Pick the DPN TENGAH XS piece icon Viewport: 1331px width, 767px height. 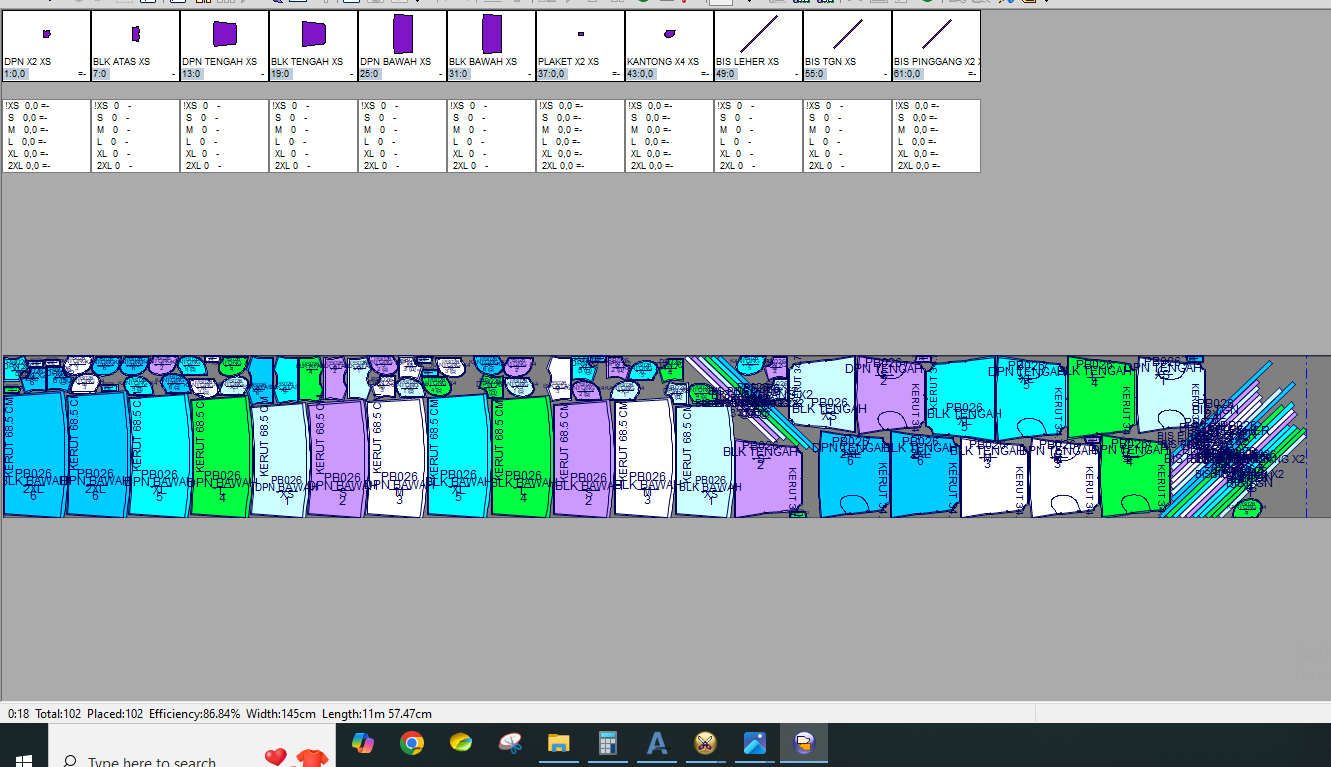(225, 34)
